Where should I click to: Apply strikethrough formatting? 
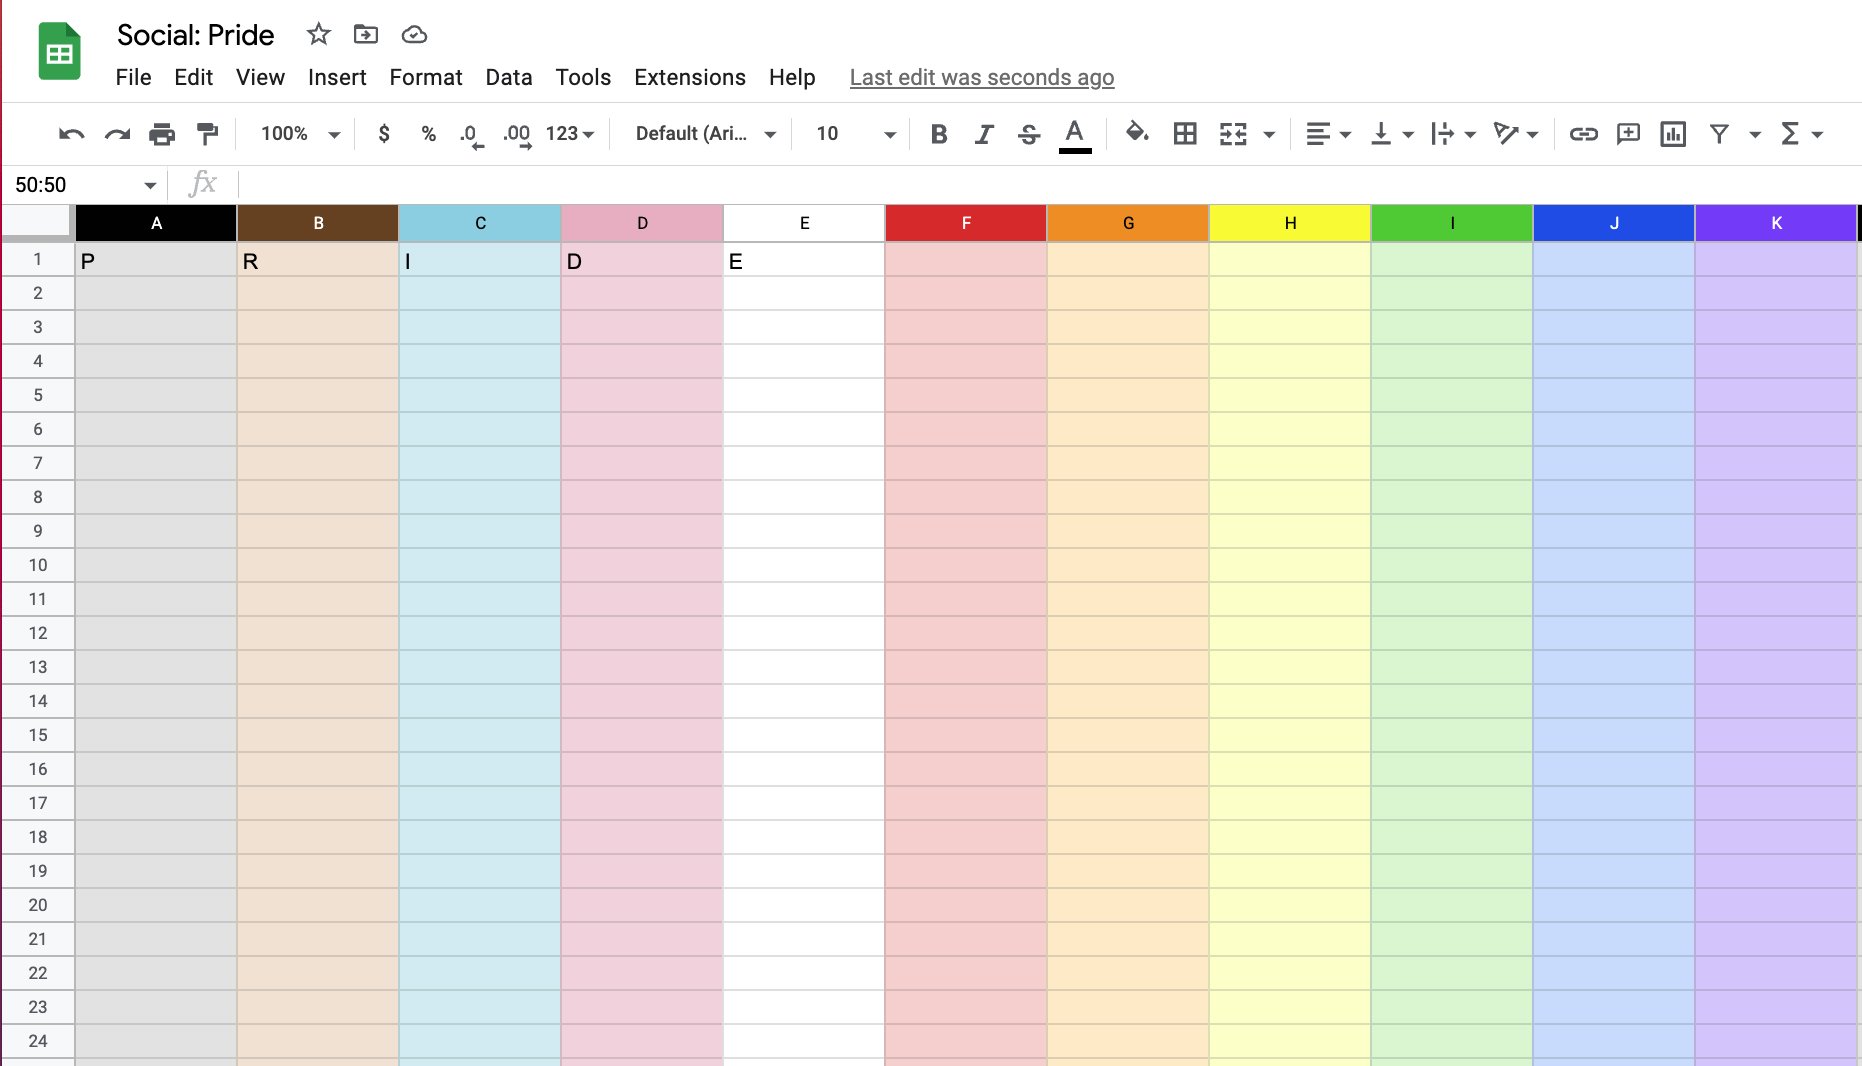tap(1028, 133)
